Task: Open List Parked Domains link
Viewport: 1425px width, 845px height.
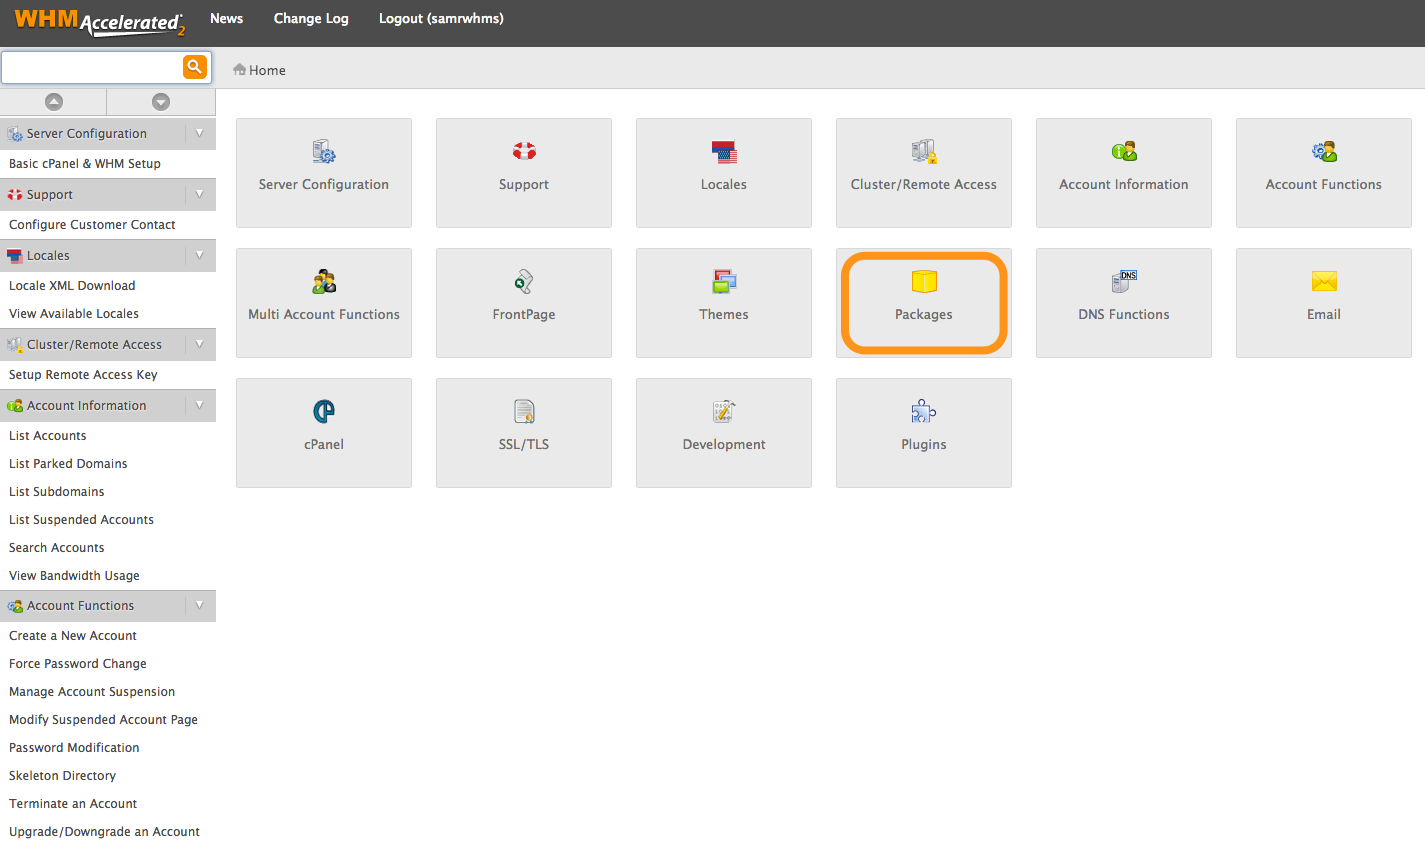Action: pyautogui.click(x=68, y=464)
